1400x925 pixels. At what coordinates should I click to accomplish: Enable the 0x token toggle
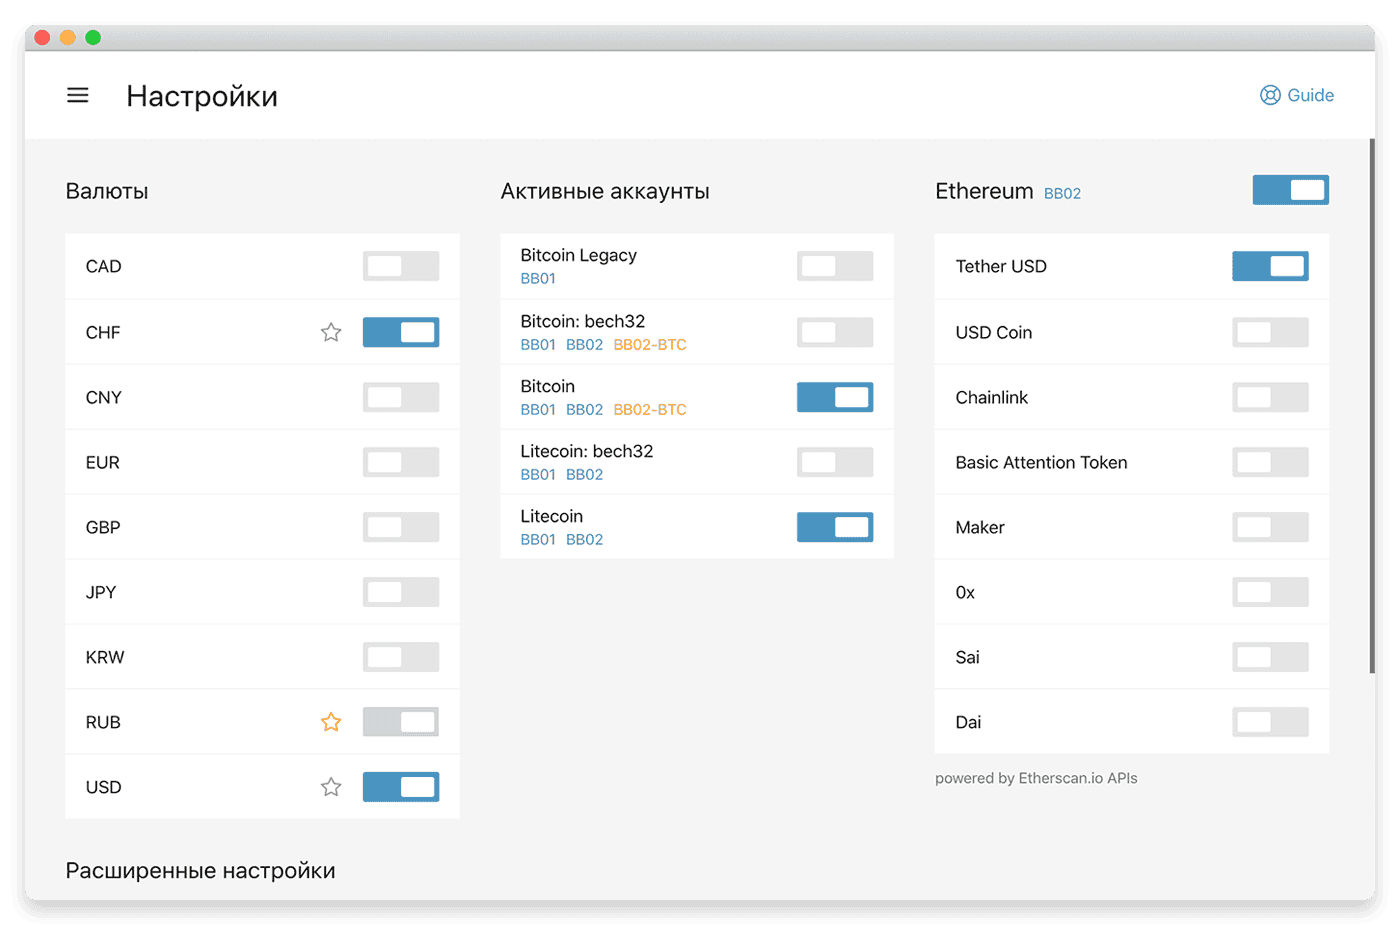click(1270, 592)
